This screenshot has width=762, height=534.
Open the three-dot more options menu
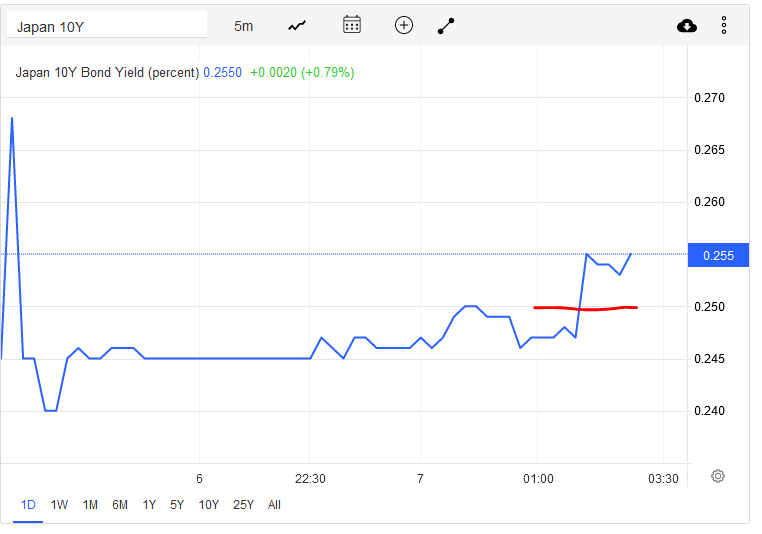[724, 25]
